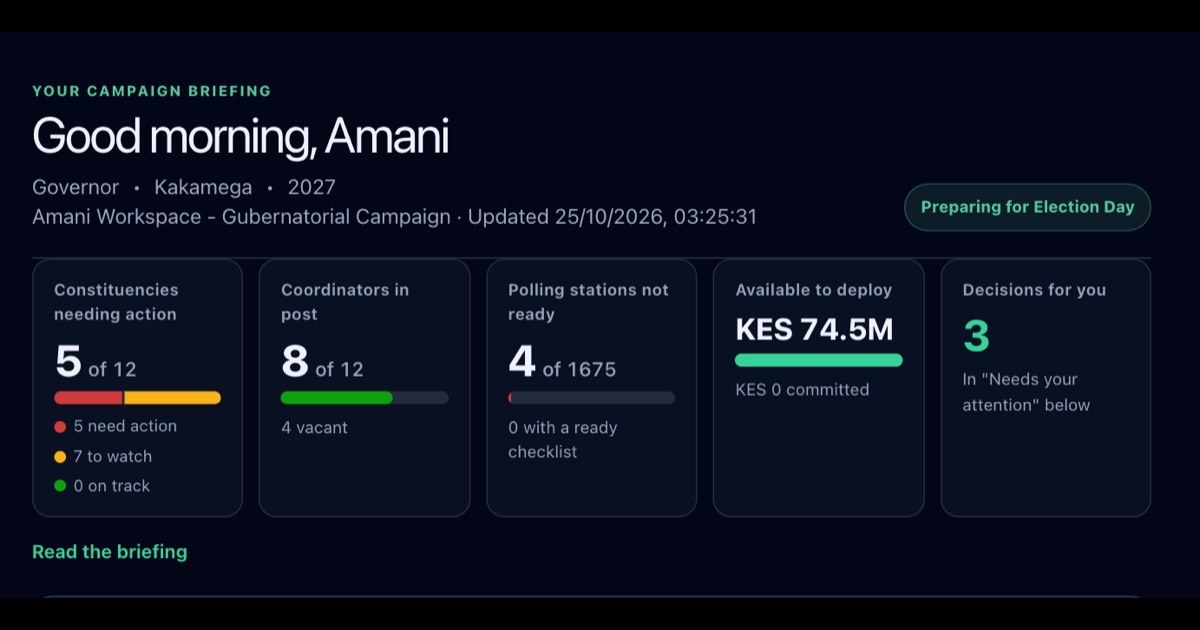
Task: Click the yellow segment of constituencies bar
Action: [x=172, y=398]
